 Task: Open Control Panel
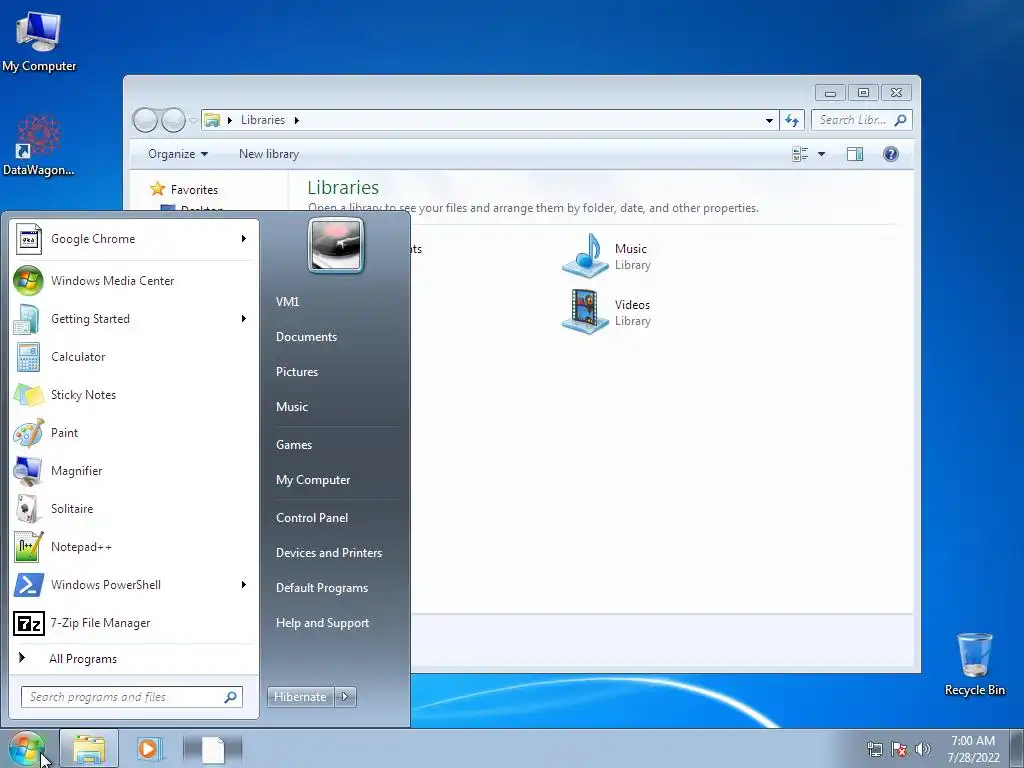tap(312, 518)
